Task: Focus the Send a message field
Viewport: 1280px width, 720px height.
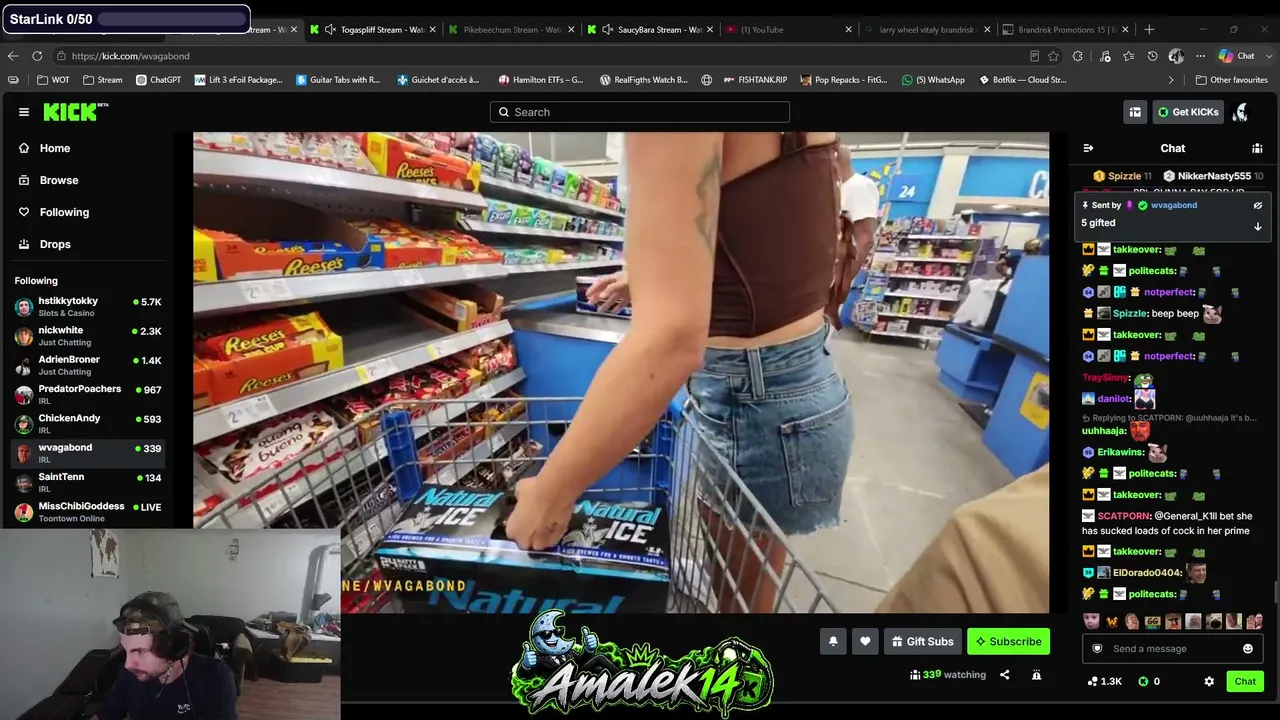Action: 1173,649
